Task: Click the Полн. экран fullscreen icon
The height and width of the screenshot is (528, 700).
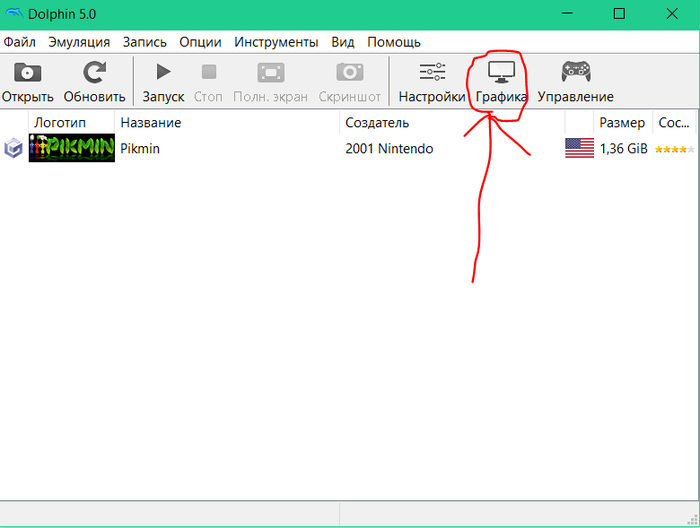Action: pos(270,73)
